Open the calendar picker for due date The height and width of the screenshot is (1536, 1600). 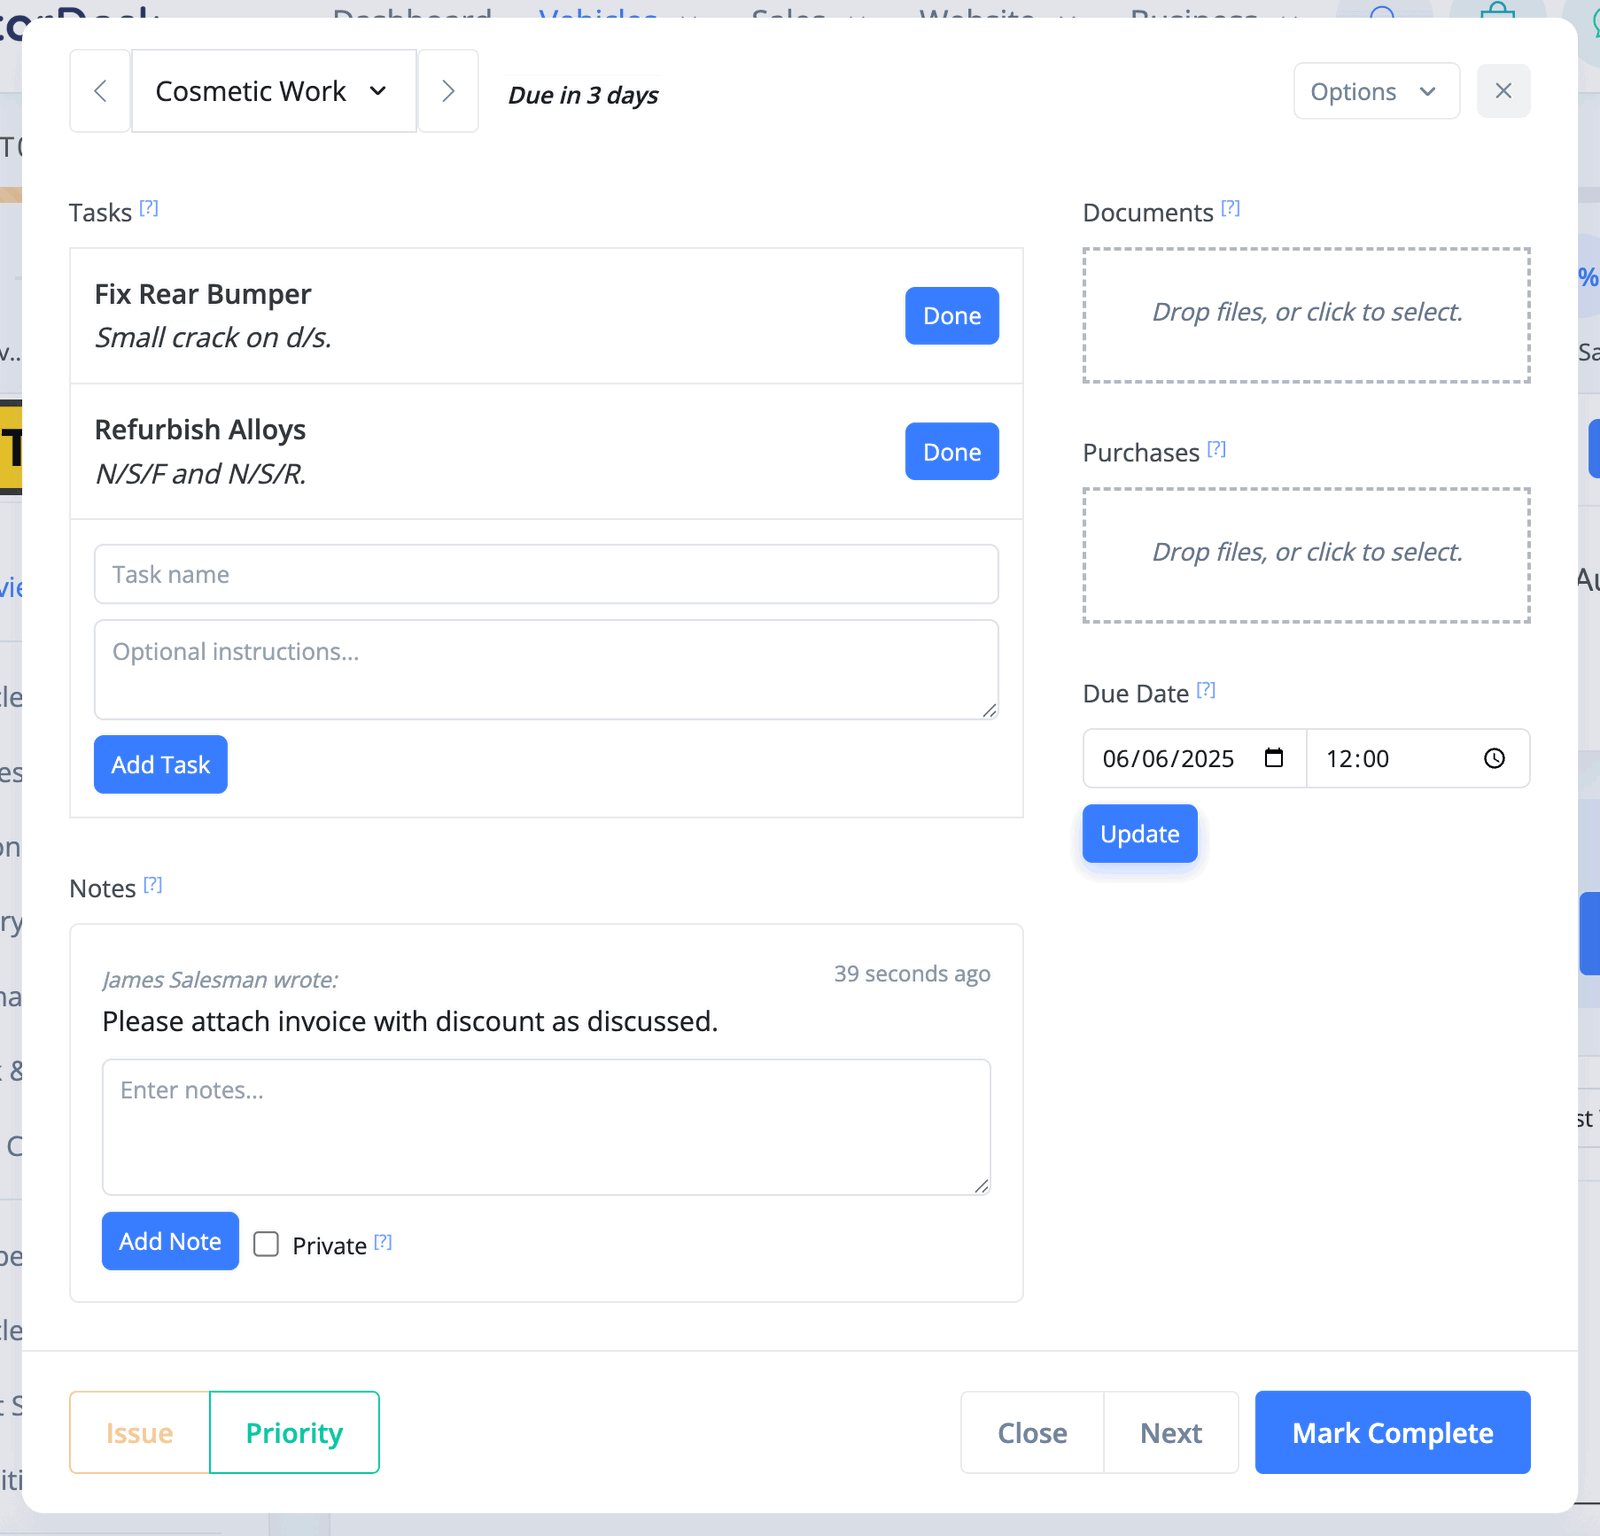coord(1274,758)
